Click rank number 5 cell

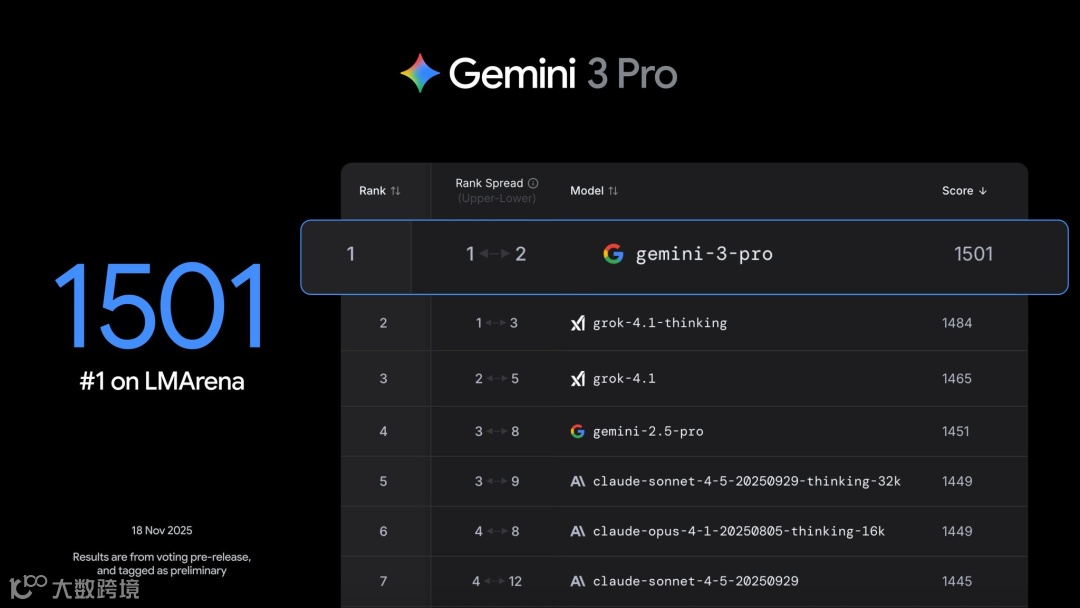383,481
